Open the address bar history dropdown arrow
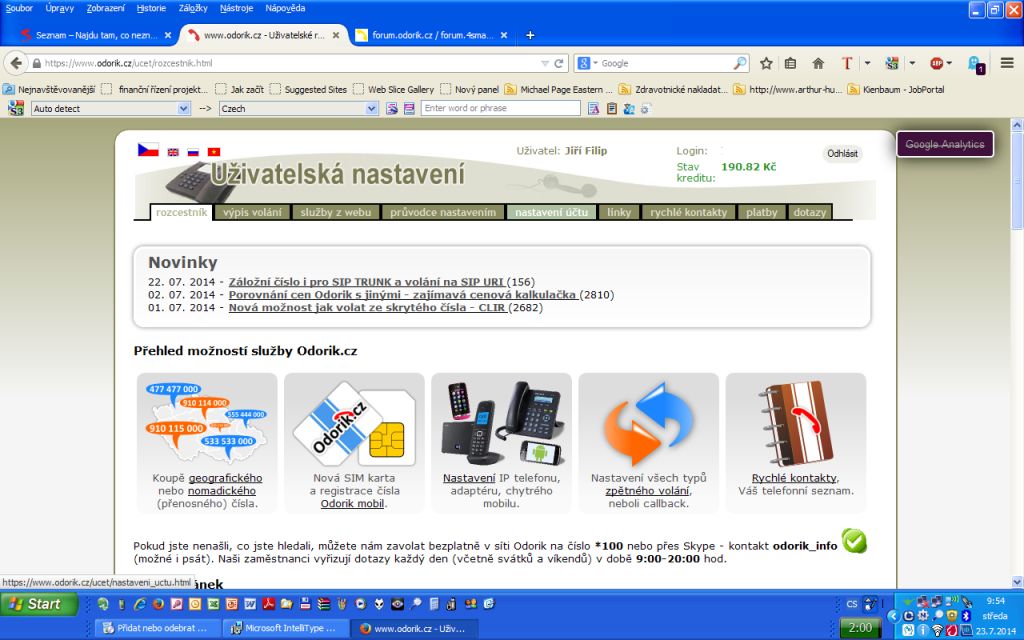 coord(545,63)
